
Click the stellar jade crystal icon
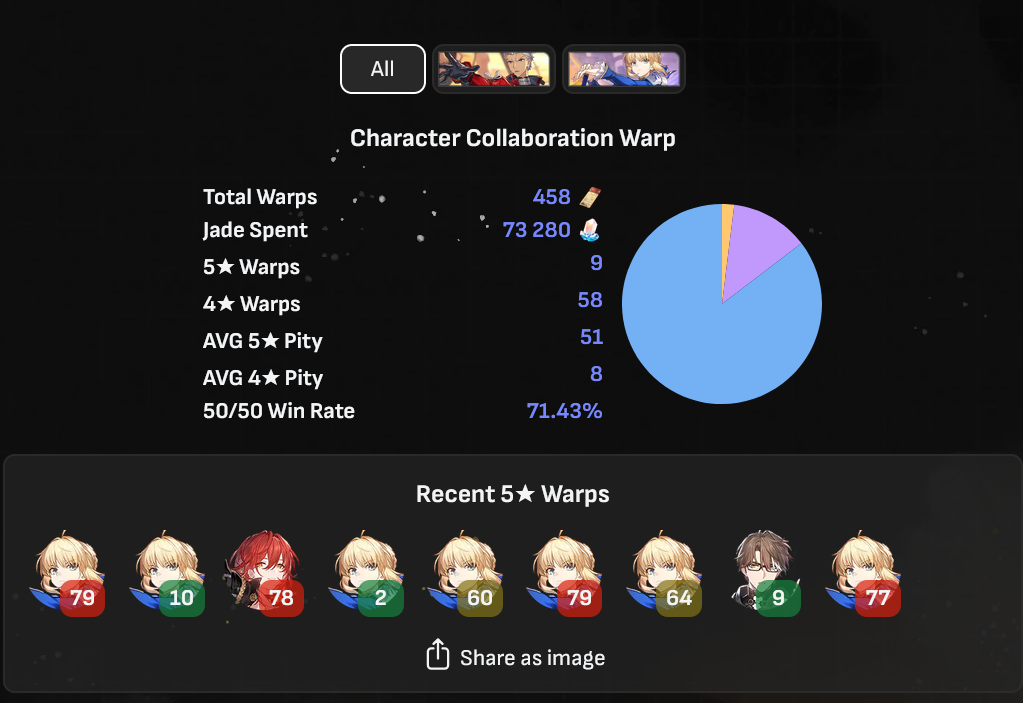point(589,230)
